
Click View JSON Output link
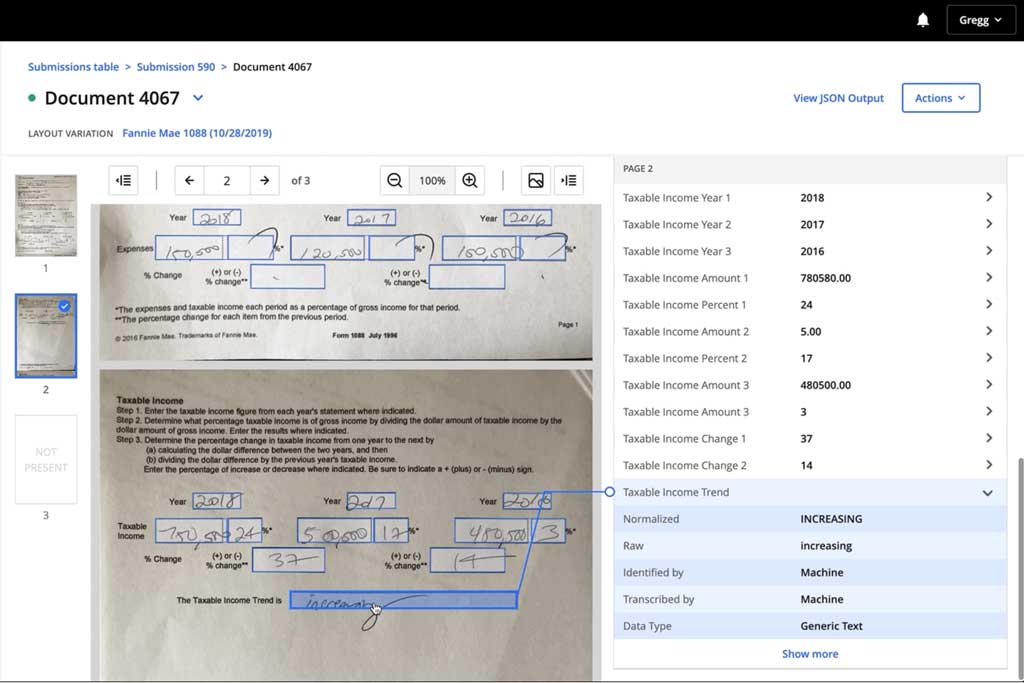tap(838, 98)
